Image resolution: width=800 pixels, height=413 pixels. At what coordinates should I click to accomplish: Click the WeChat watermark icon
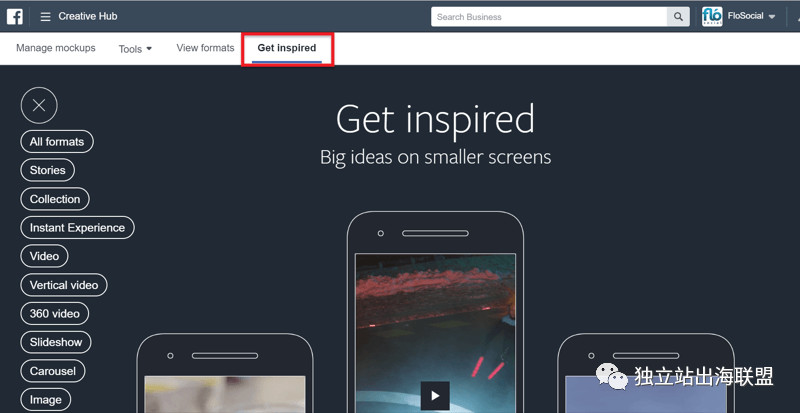pos(612,377)
